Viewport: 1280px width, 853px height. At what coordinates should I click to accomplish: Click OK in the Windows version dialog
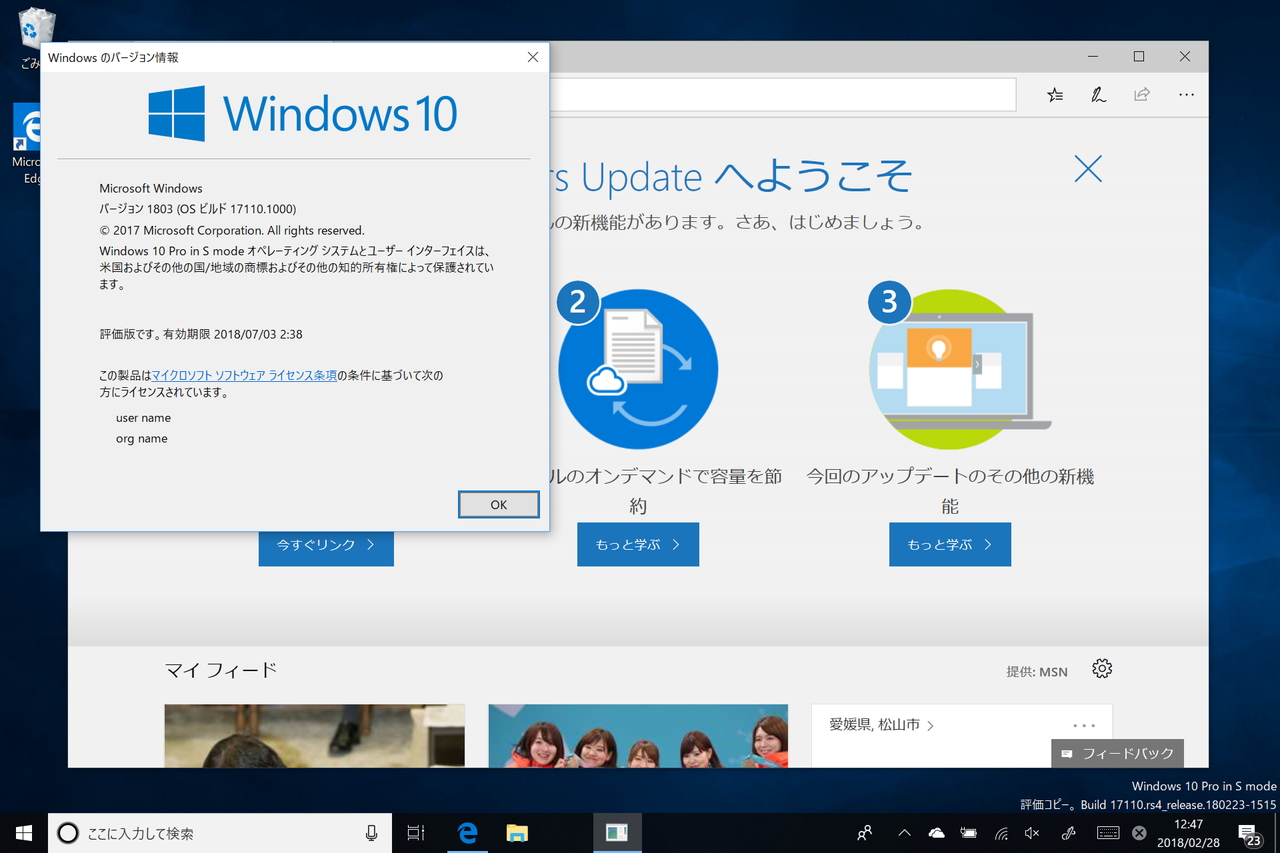coord(498,504)
